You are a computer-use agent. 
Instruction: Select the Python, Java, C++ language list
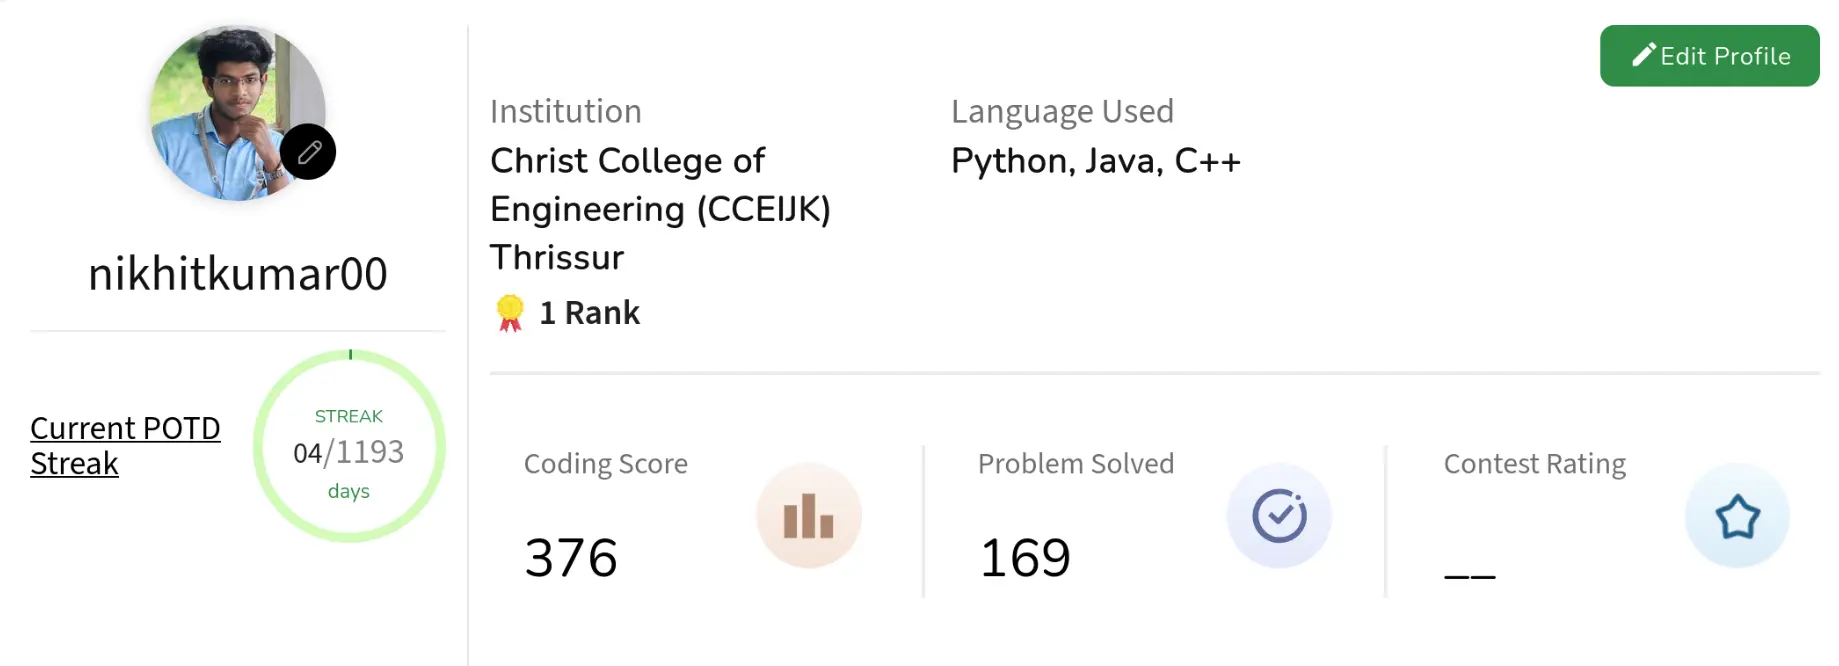point(1095,160)
